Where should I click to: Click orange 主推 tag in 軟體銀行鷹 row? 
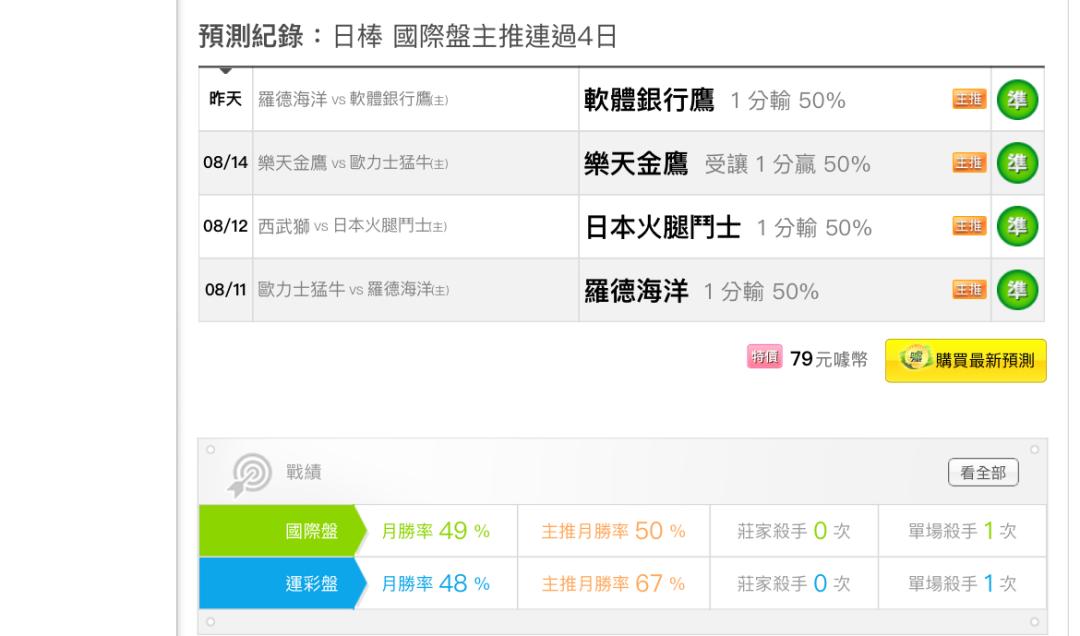tap(969, 99)
